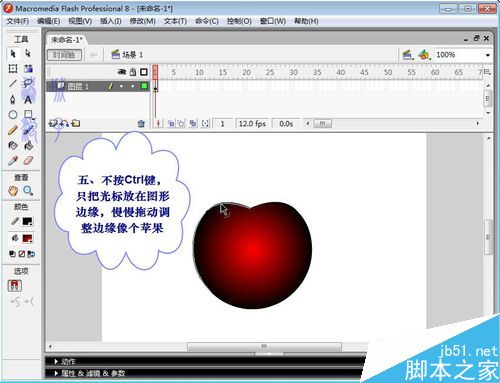Click the stage horizontal scrollbar thumb

[x=264, y=347]
